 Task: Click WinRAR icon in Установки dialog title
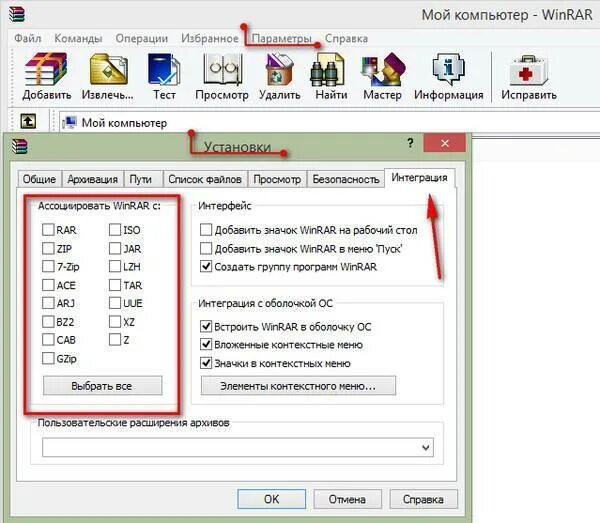pos(20,146)
